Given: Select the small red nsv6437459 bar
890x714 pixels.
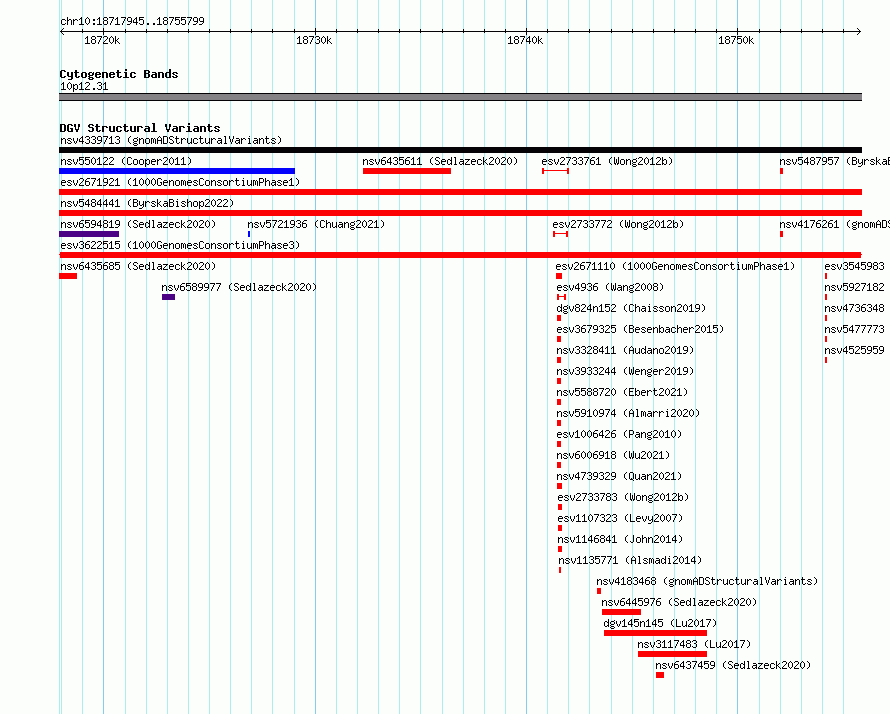Looking at the screenshot, I should [x=660, y=675].
